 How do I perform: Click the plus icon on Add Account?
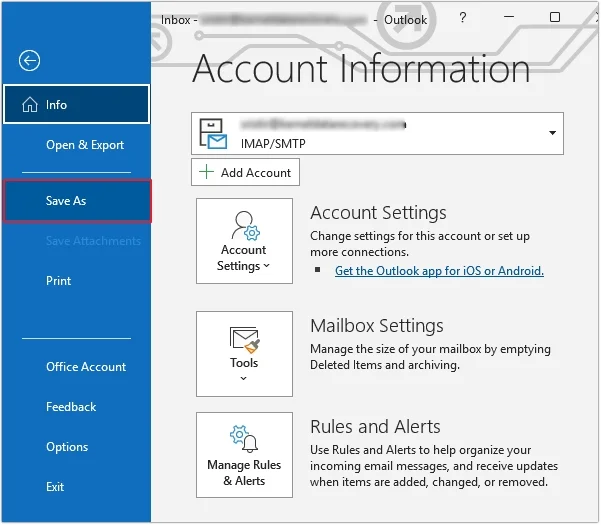pyautogui.click(x=207, y=172)
